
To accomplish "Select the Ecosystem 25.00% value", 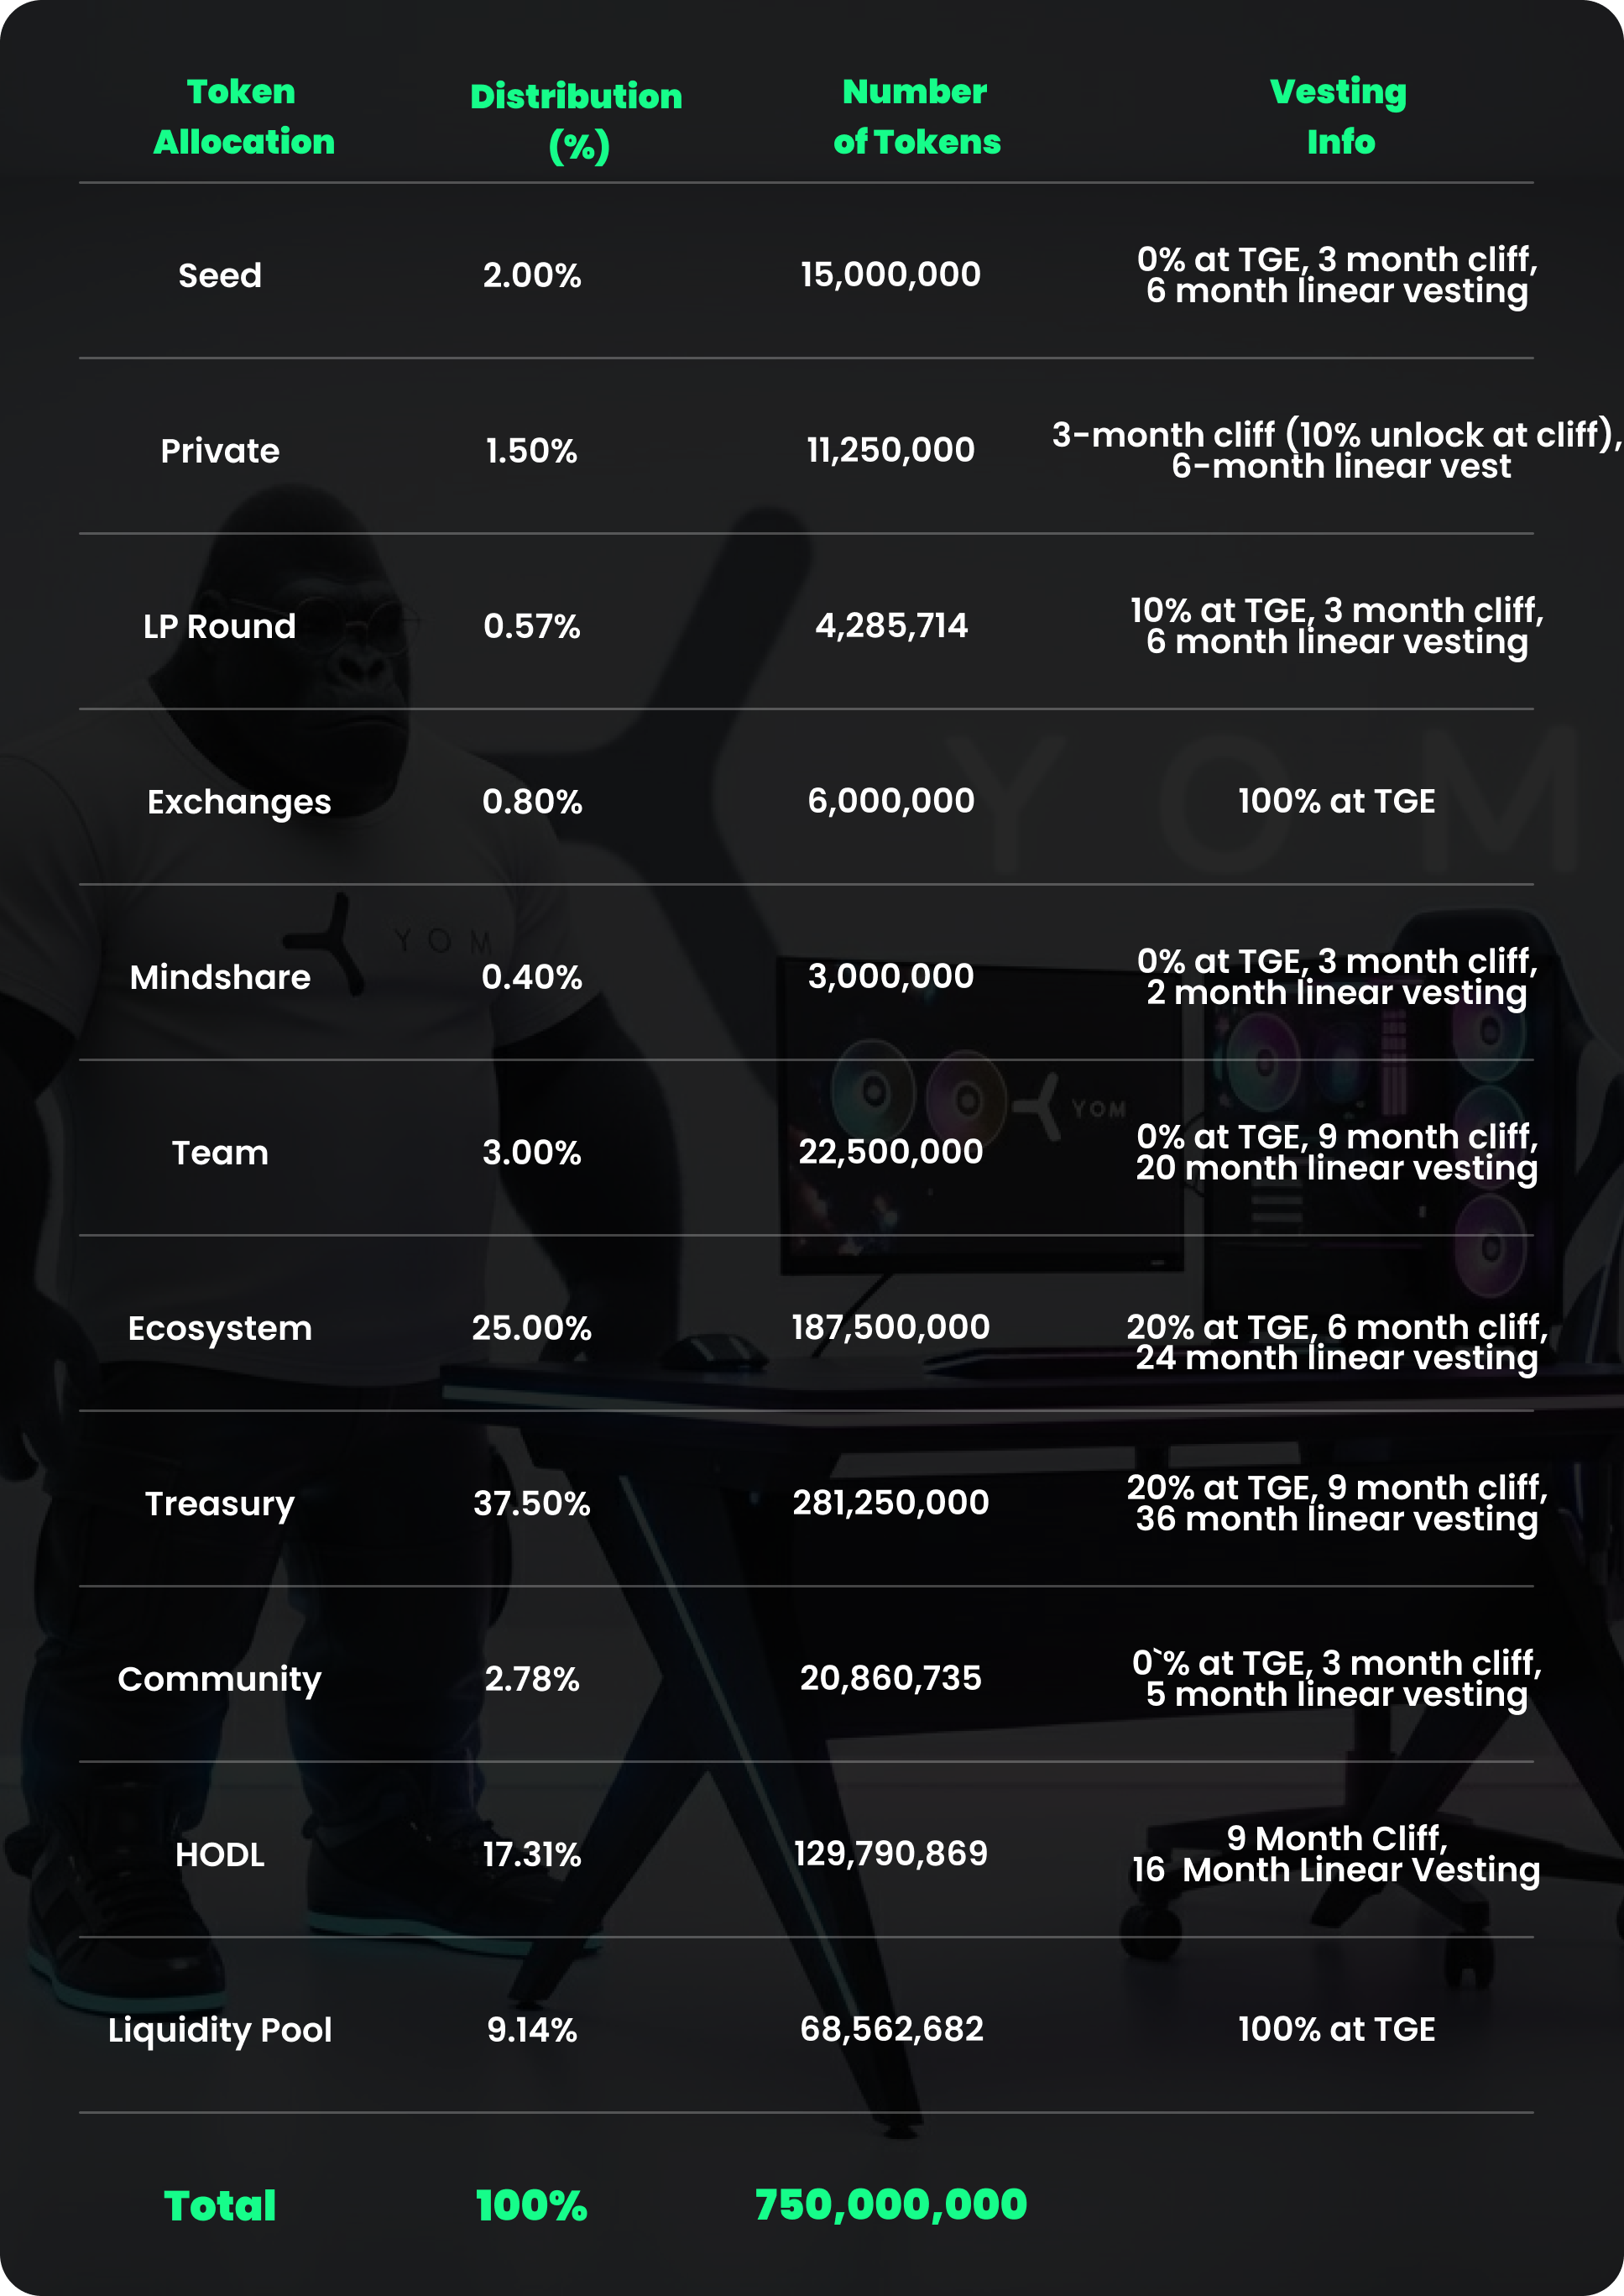I will 532,1328.
